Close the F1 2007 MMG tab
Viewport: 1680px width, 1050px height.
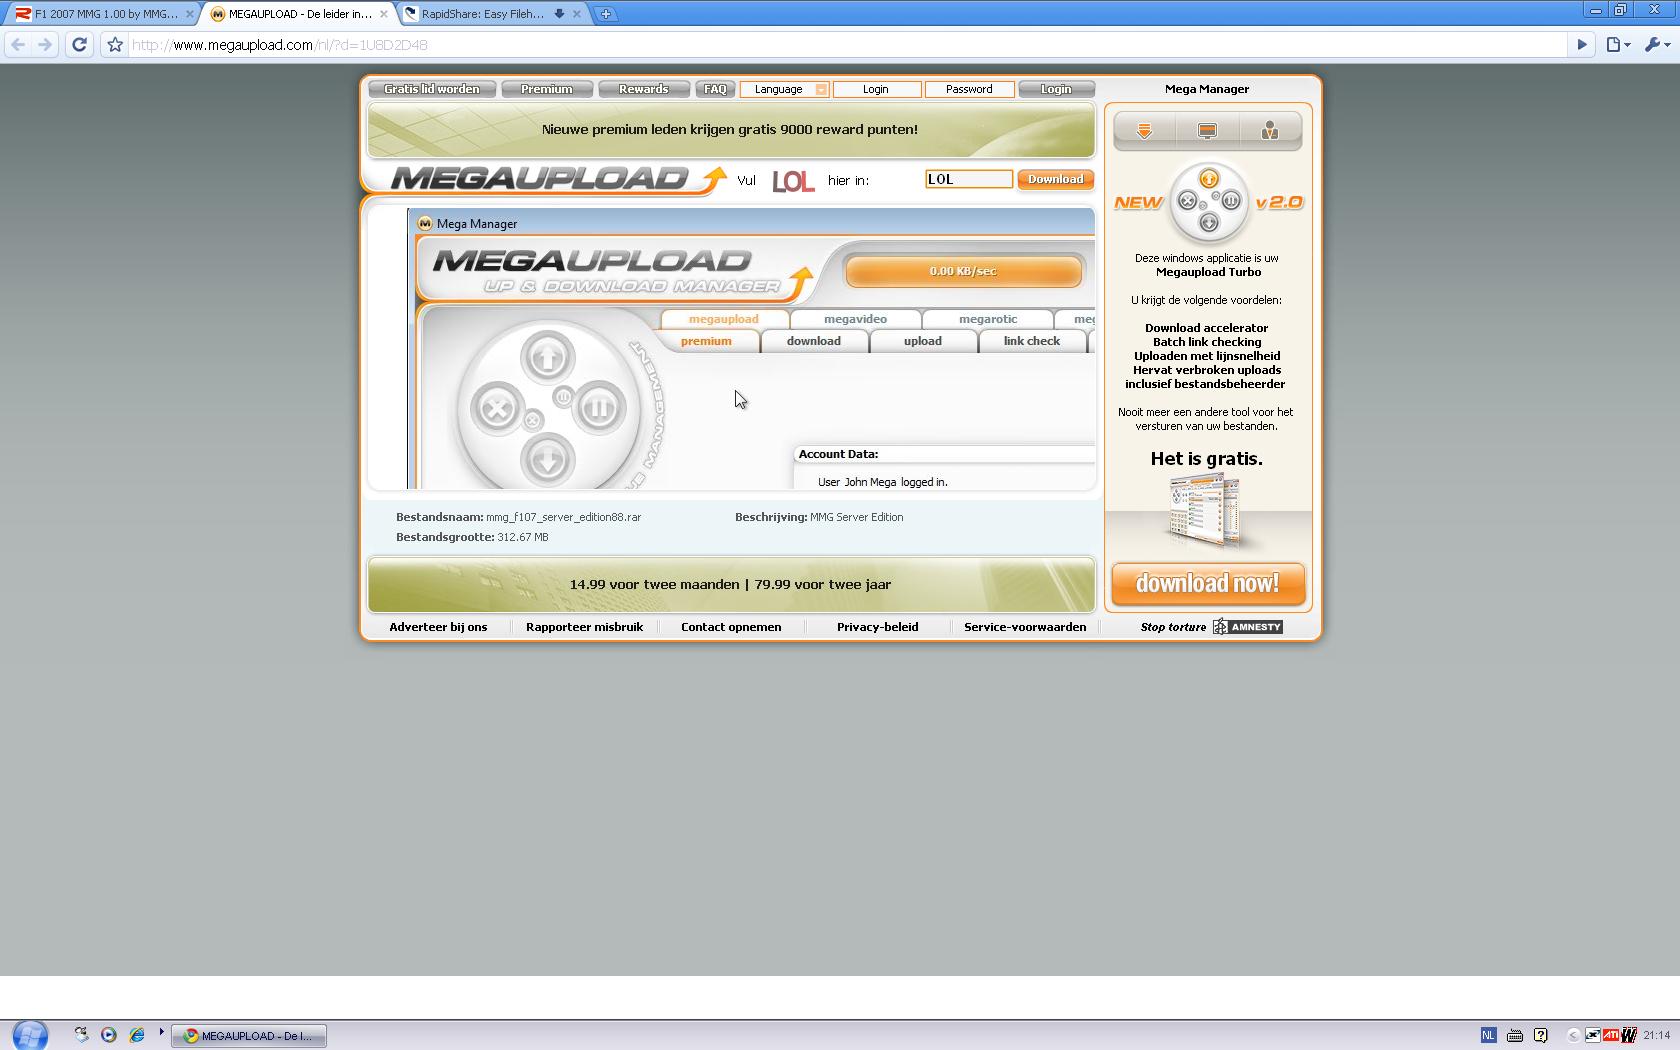point(190,14)
